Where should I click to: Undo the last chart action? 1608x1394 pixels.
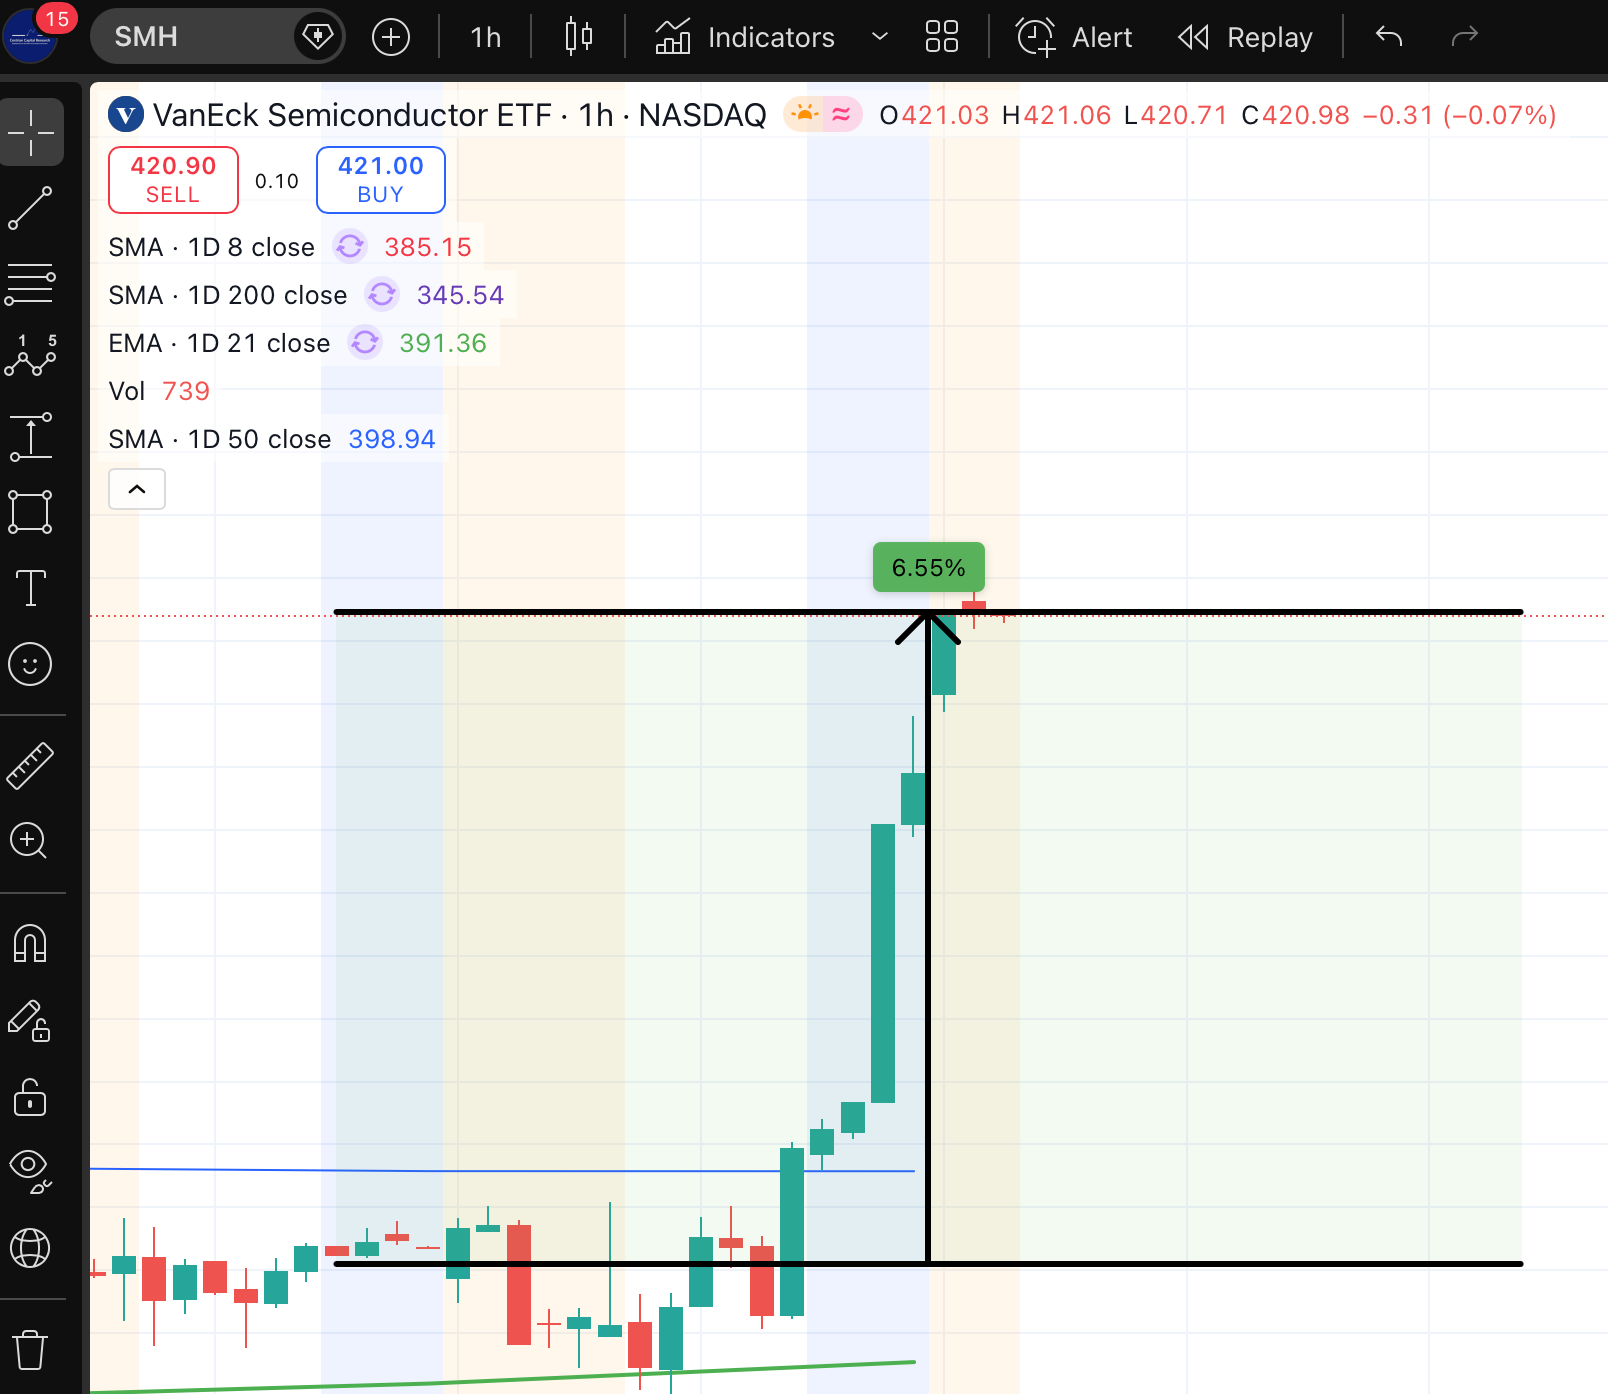coord(1389,37)
